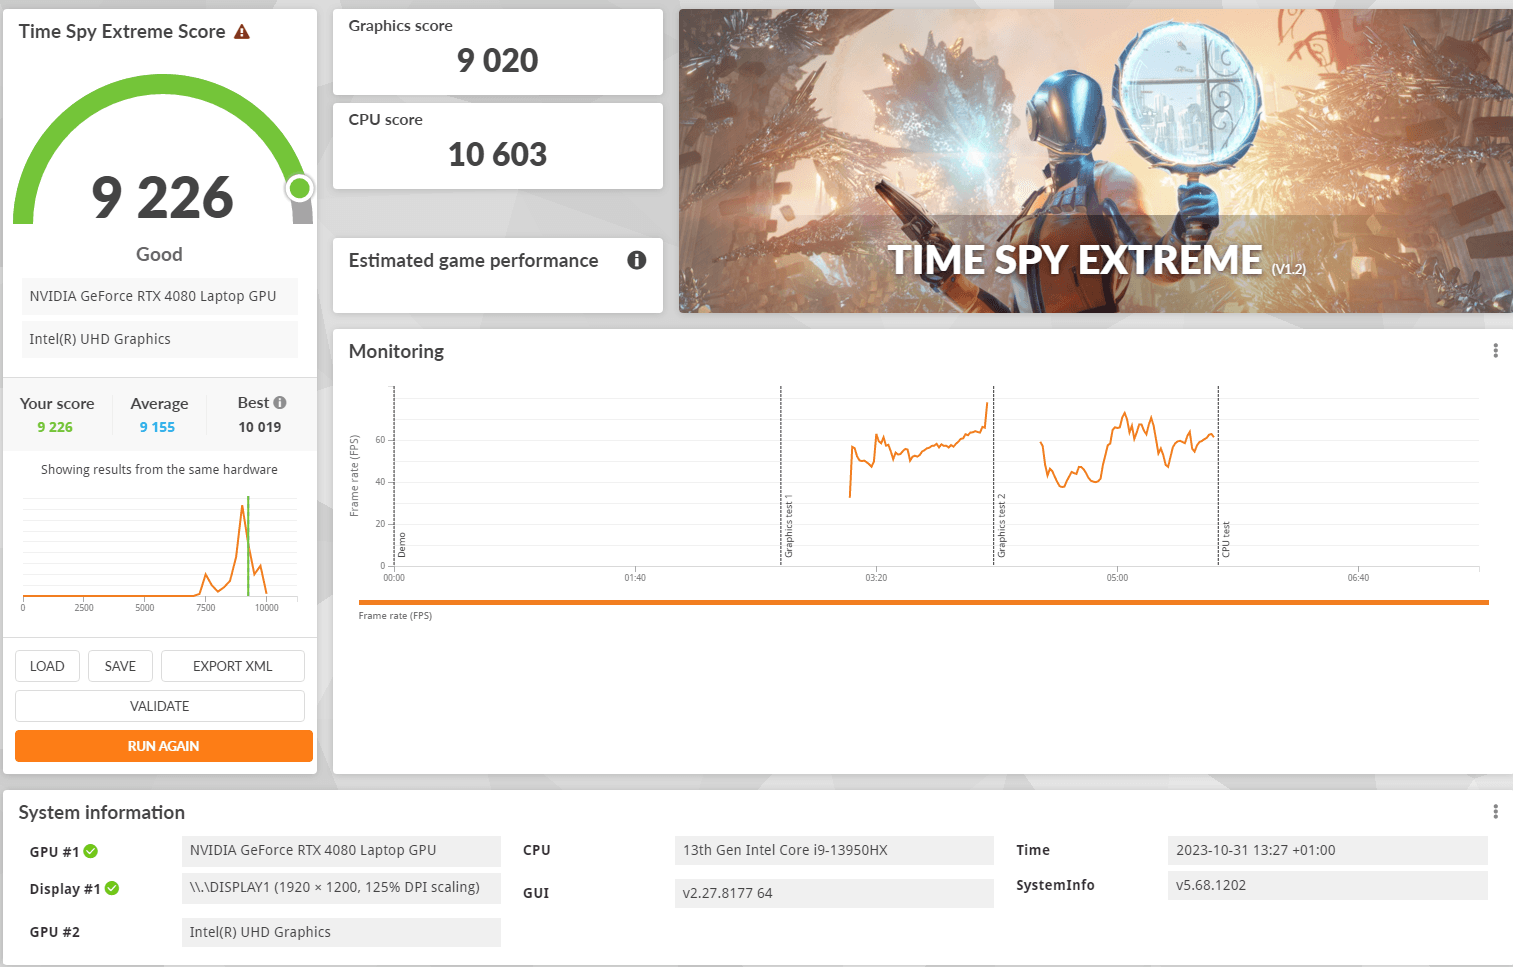
Task: Open the Monitoring panel three-dot menu
Action: click(1495, 351)
